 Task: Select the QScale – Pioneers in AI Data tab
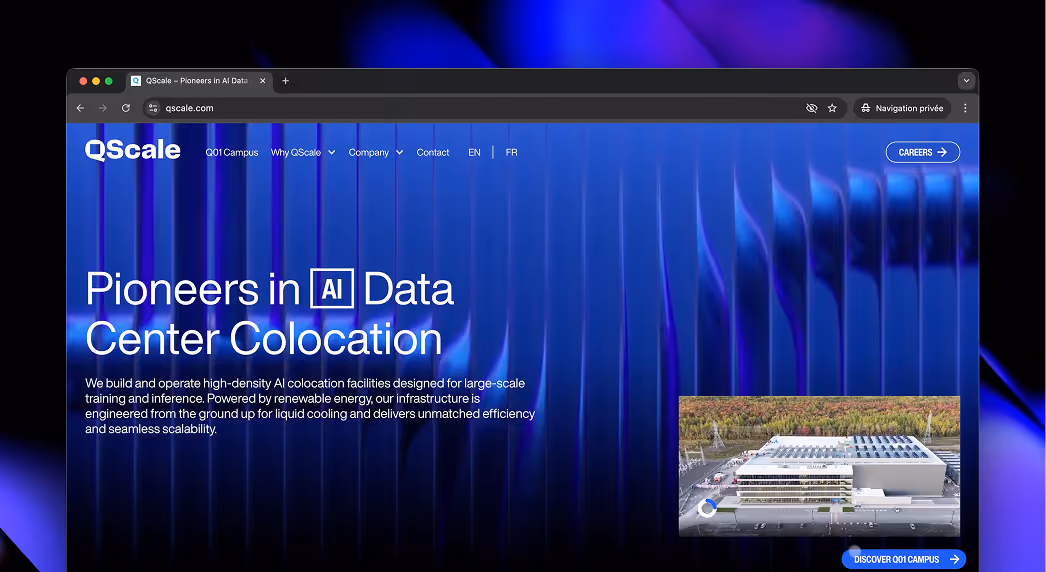201,81
